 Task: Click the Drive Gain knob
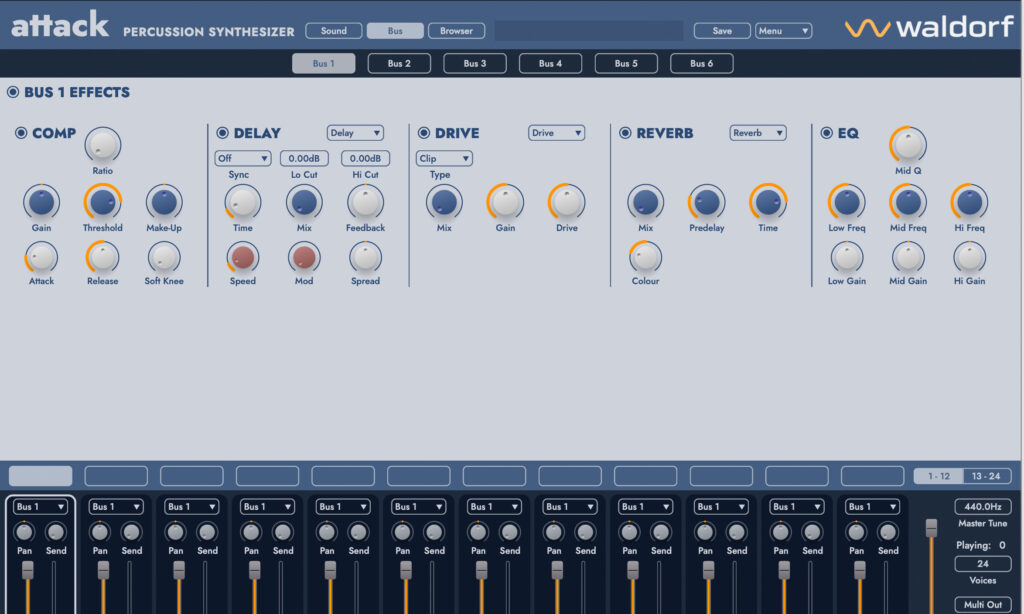505,203
